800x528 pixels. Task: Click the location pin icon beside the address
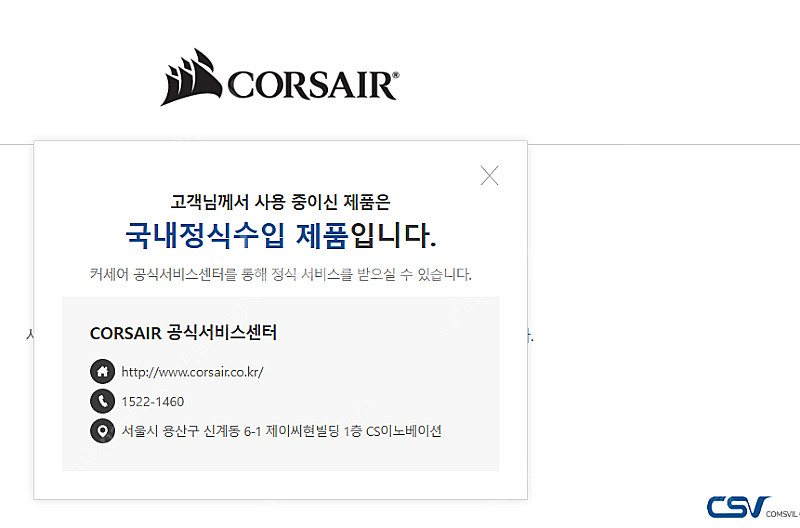[103, 431]
